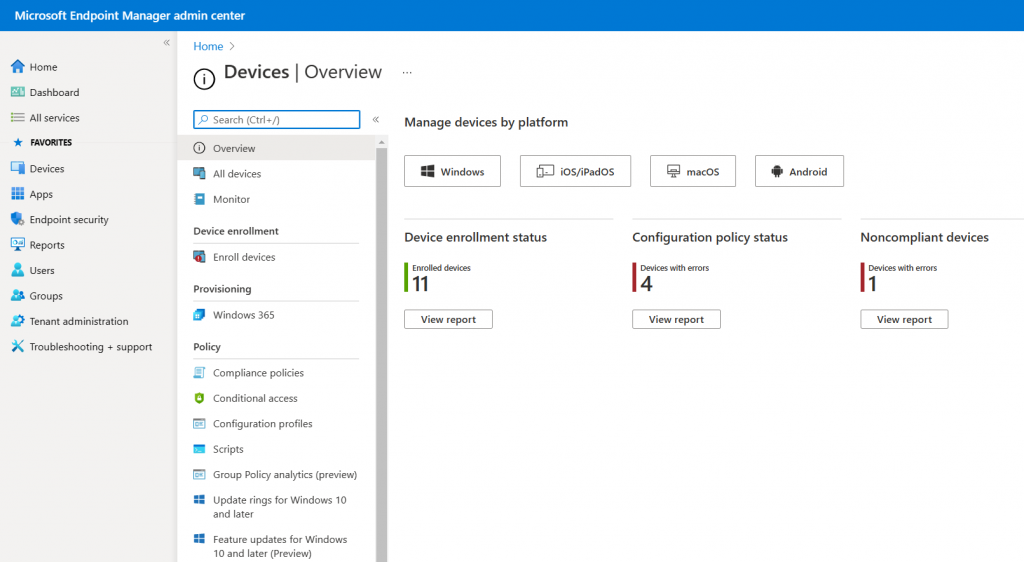Open the Dashboard icon in sidebar
1024x562 pixels.
(18, 92)
